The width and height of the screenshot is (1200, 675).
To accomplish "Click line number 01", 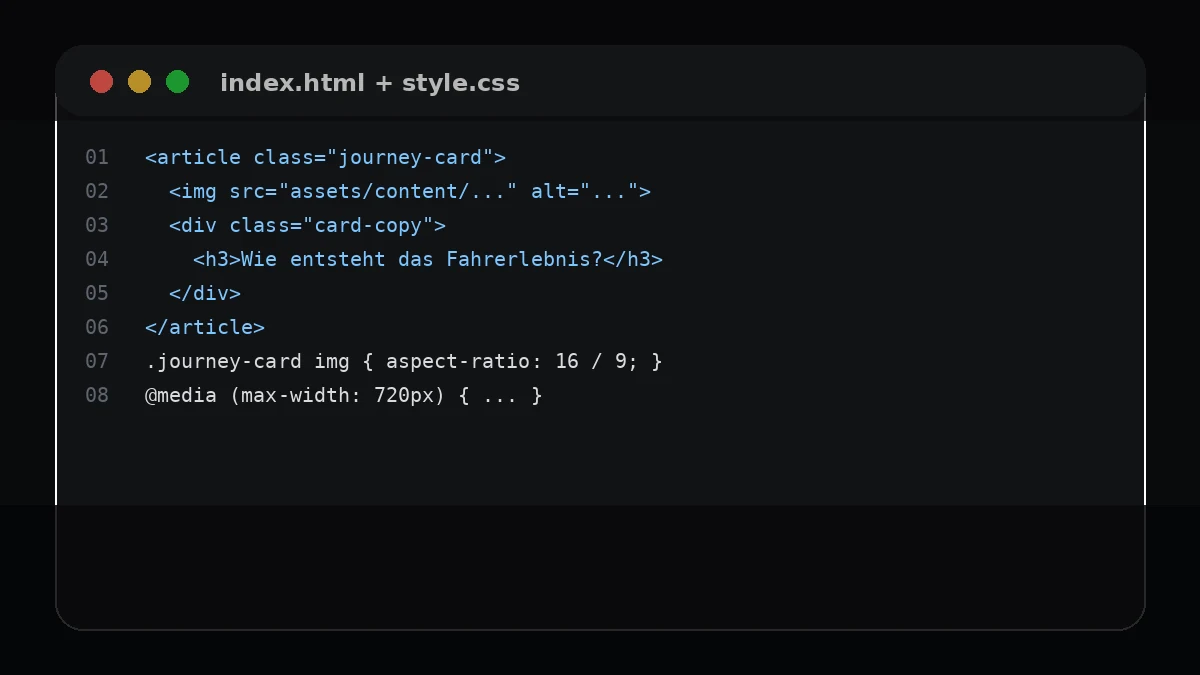I will tap(97, 157).
